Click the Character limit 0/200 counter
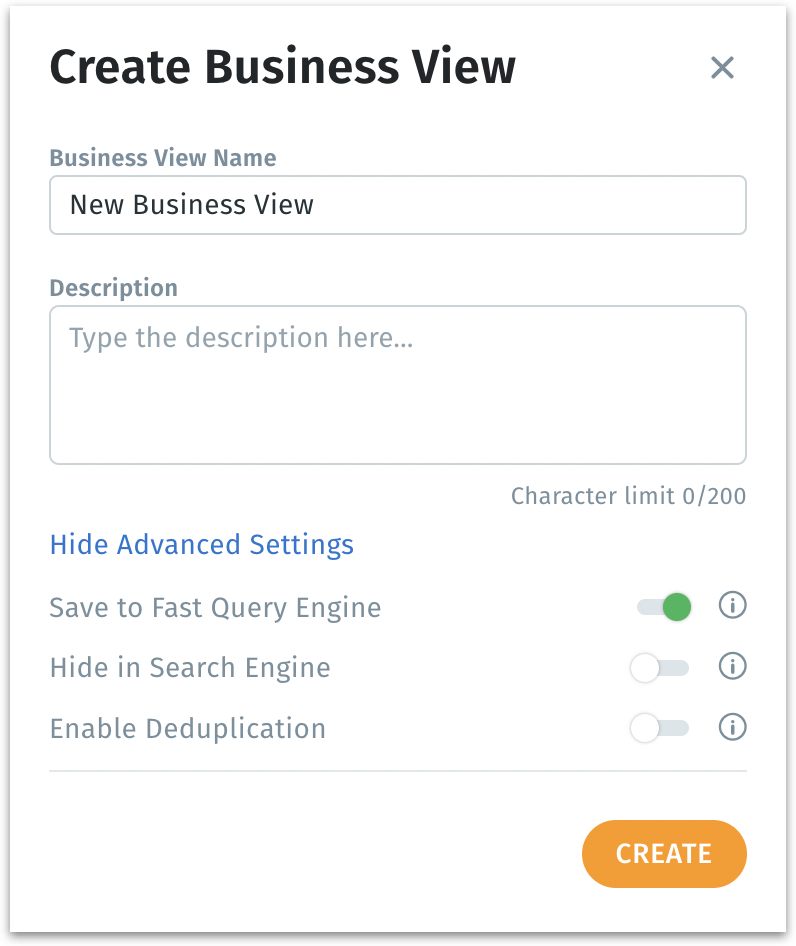 [x=628, y=496]
